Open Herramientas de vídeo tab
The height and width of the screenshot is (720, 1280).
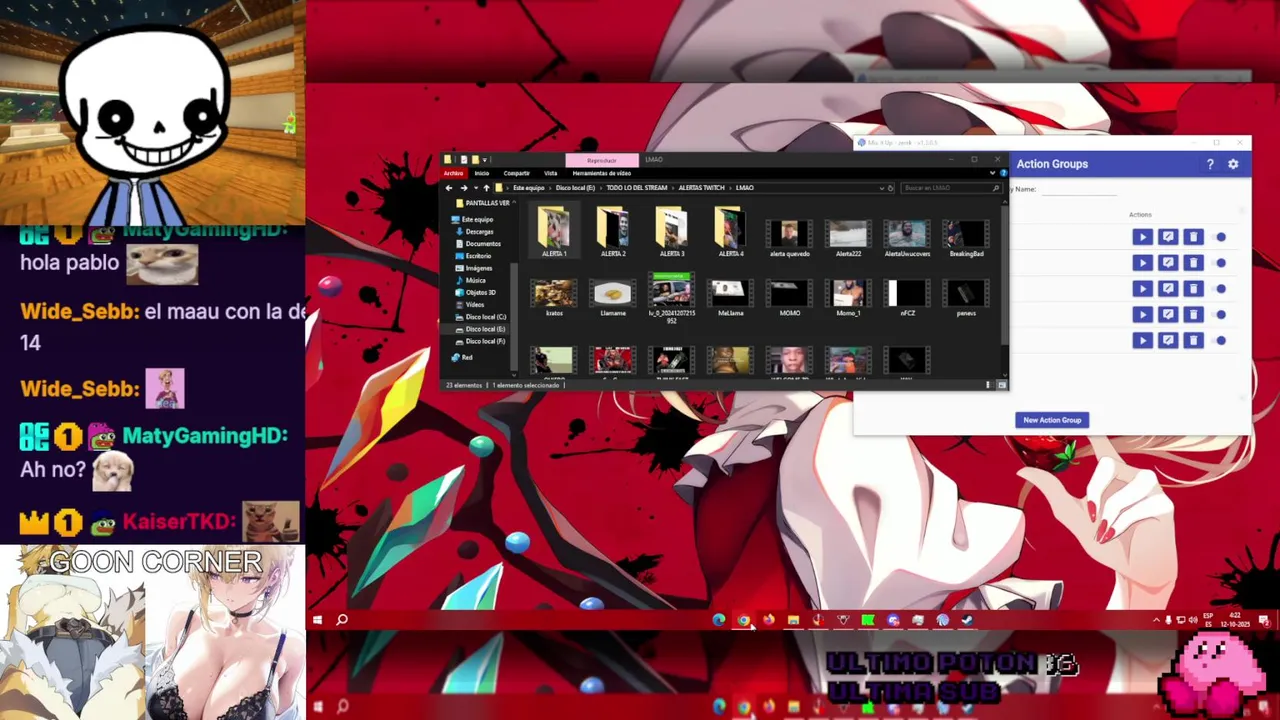(x=602, y=173)
